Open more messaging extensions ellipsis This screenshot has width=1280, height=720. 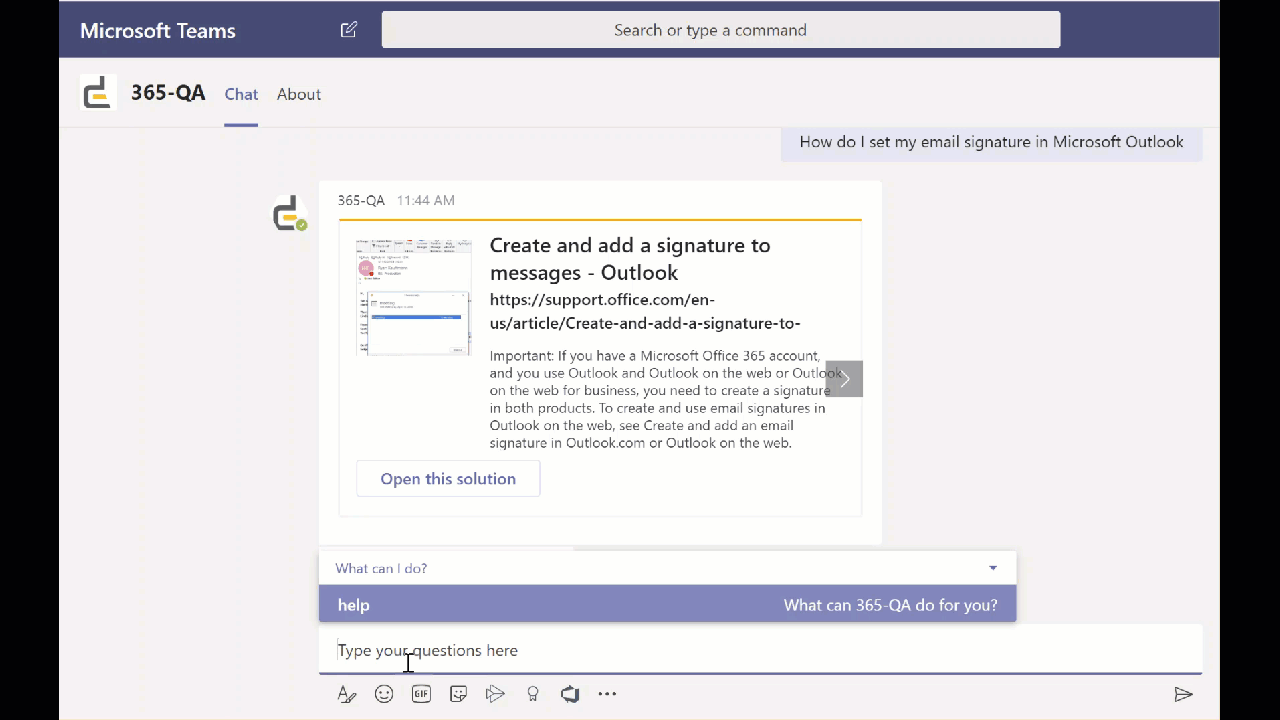pos(607,694)
